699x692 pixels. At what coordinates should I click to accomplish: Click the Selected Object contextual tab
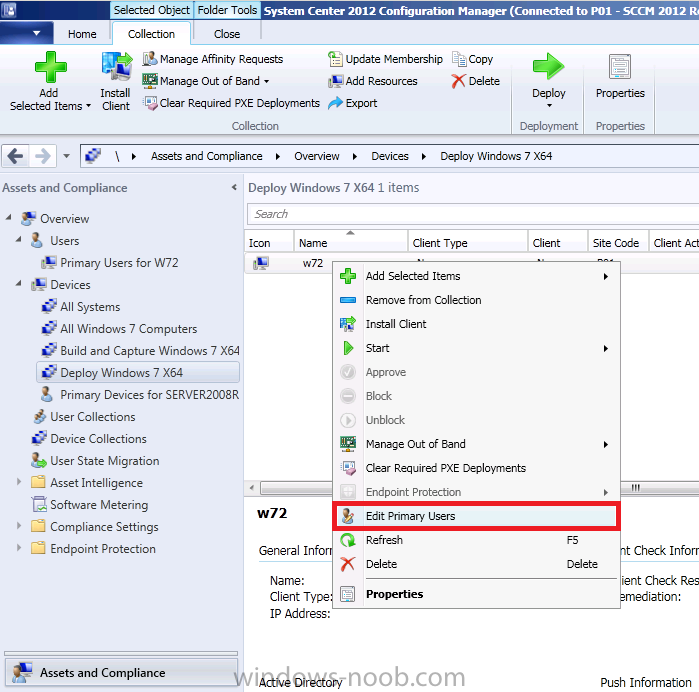click(x=152, y=10)
